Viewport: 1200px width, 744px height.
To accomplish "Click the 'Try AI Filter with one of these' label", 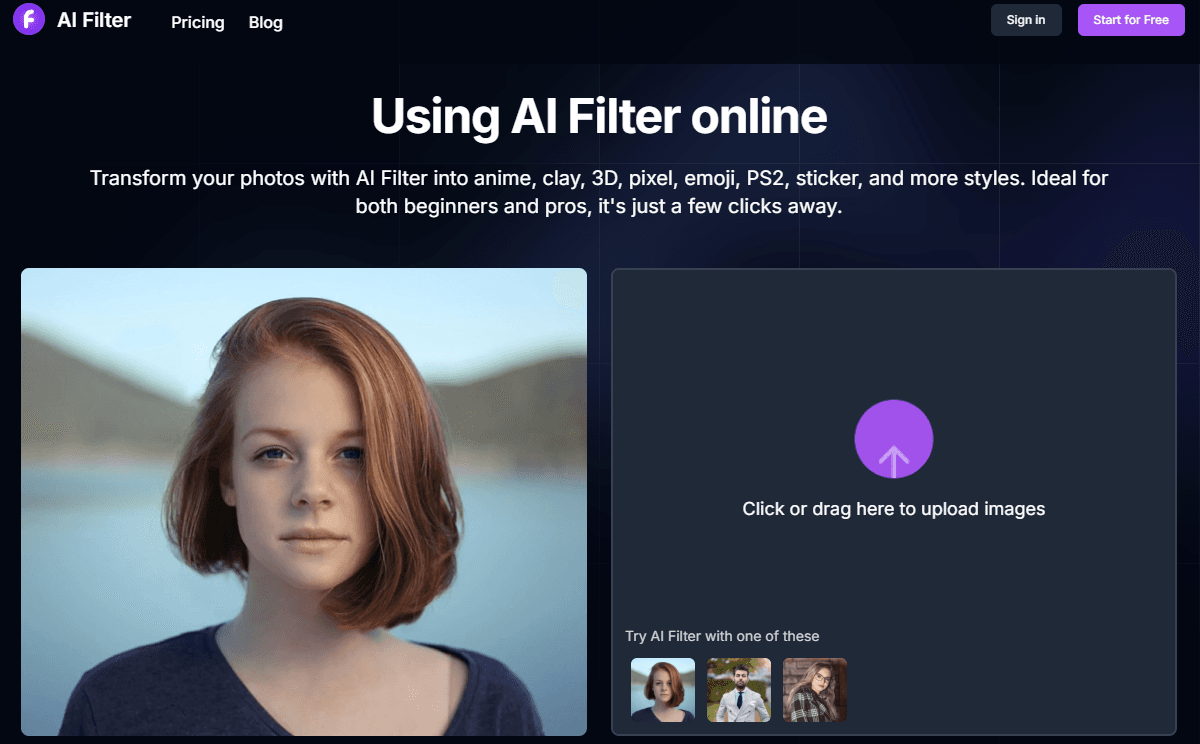I will click(x=722, y=636).
